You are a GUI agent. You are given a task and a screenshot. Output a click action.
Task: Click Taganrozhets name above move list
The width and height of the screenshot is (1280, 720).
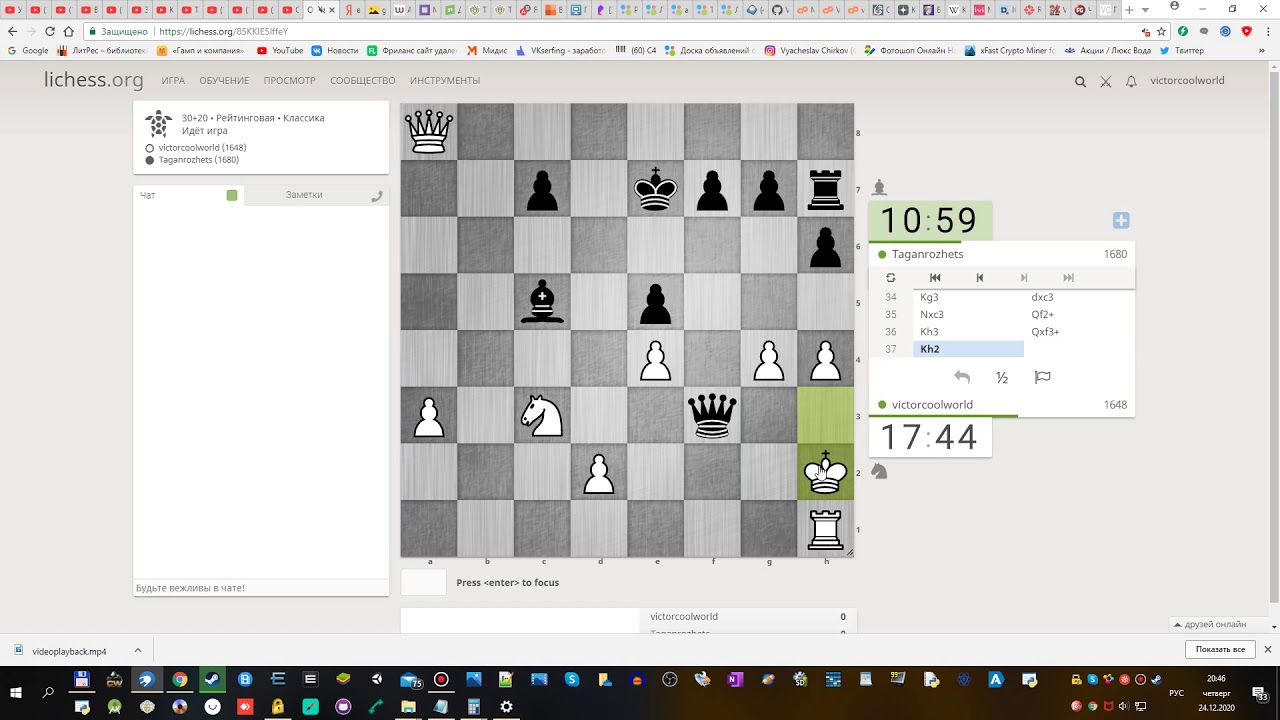[927, 254]
